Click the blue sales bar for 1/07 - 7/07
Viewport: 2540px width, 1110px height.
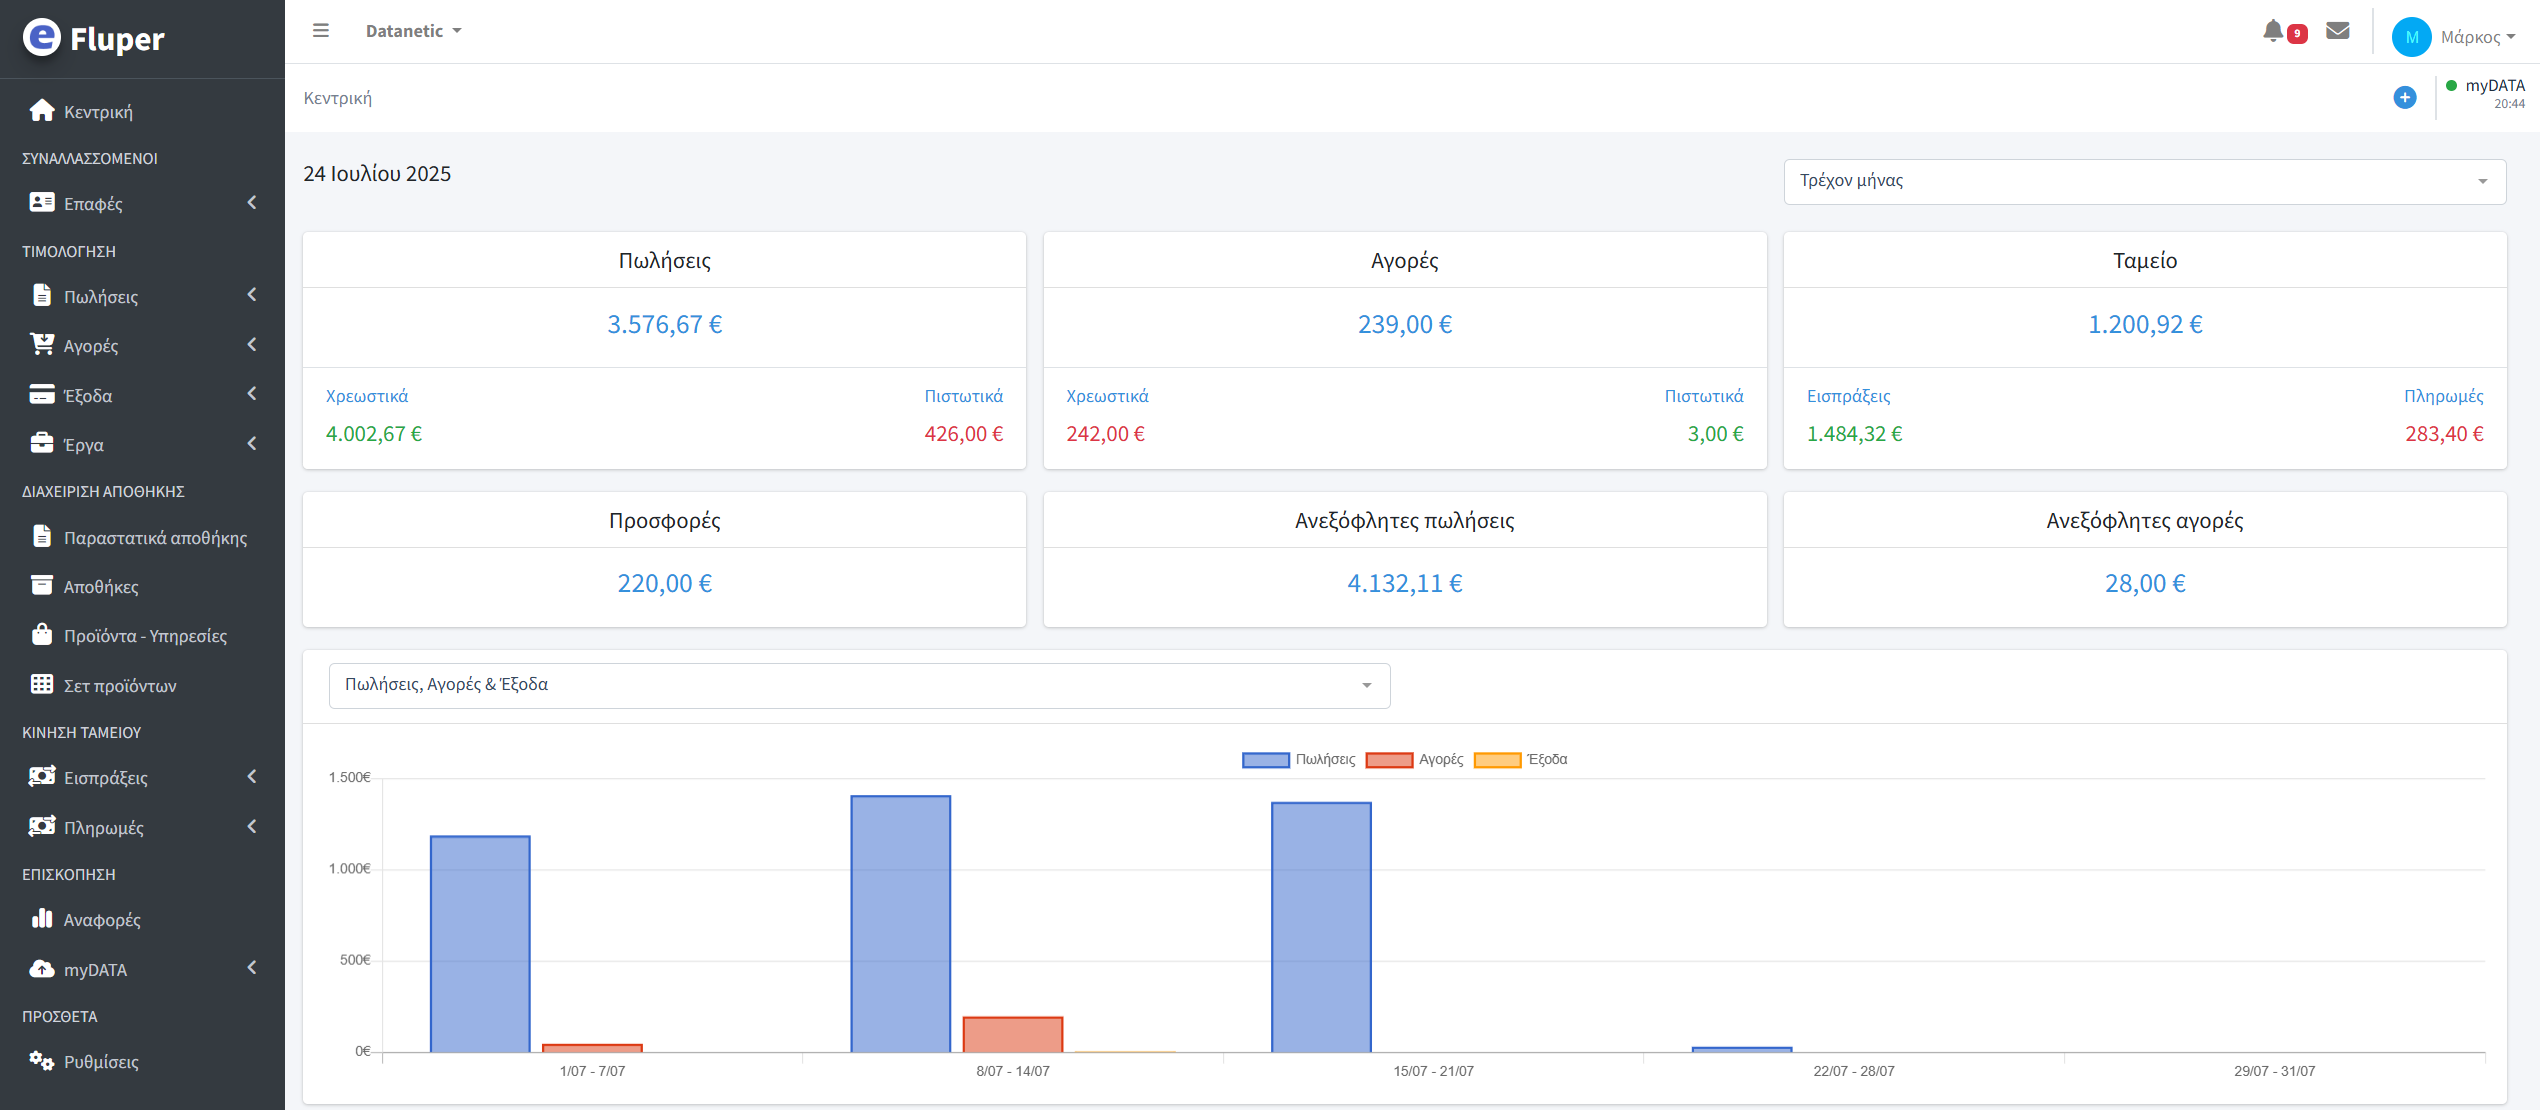click(480, 944)
